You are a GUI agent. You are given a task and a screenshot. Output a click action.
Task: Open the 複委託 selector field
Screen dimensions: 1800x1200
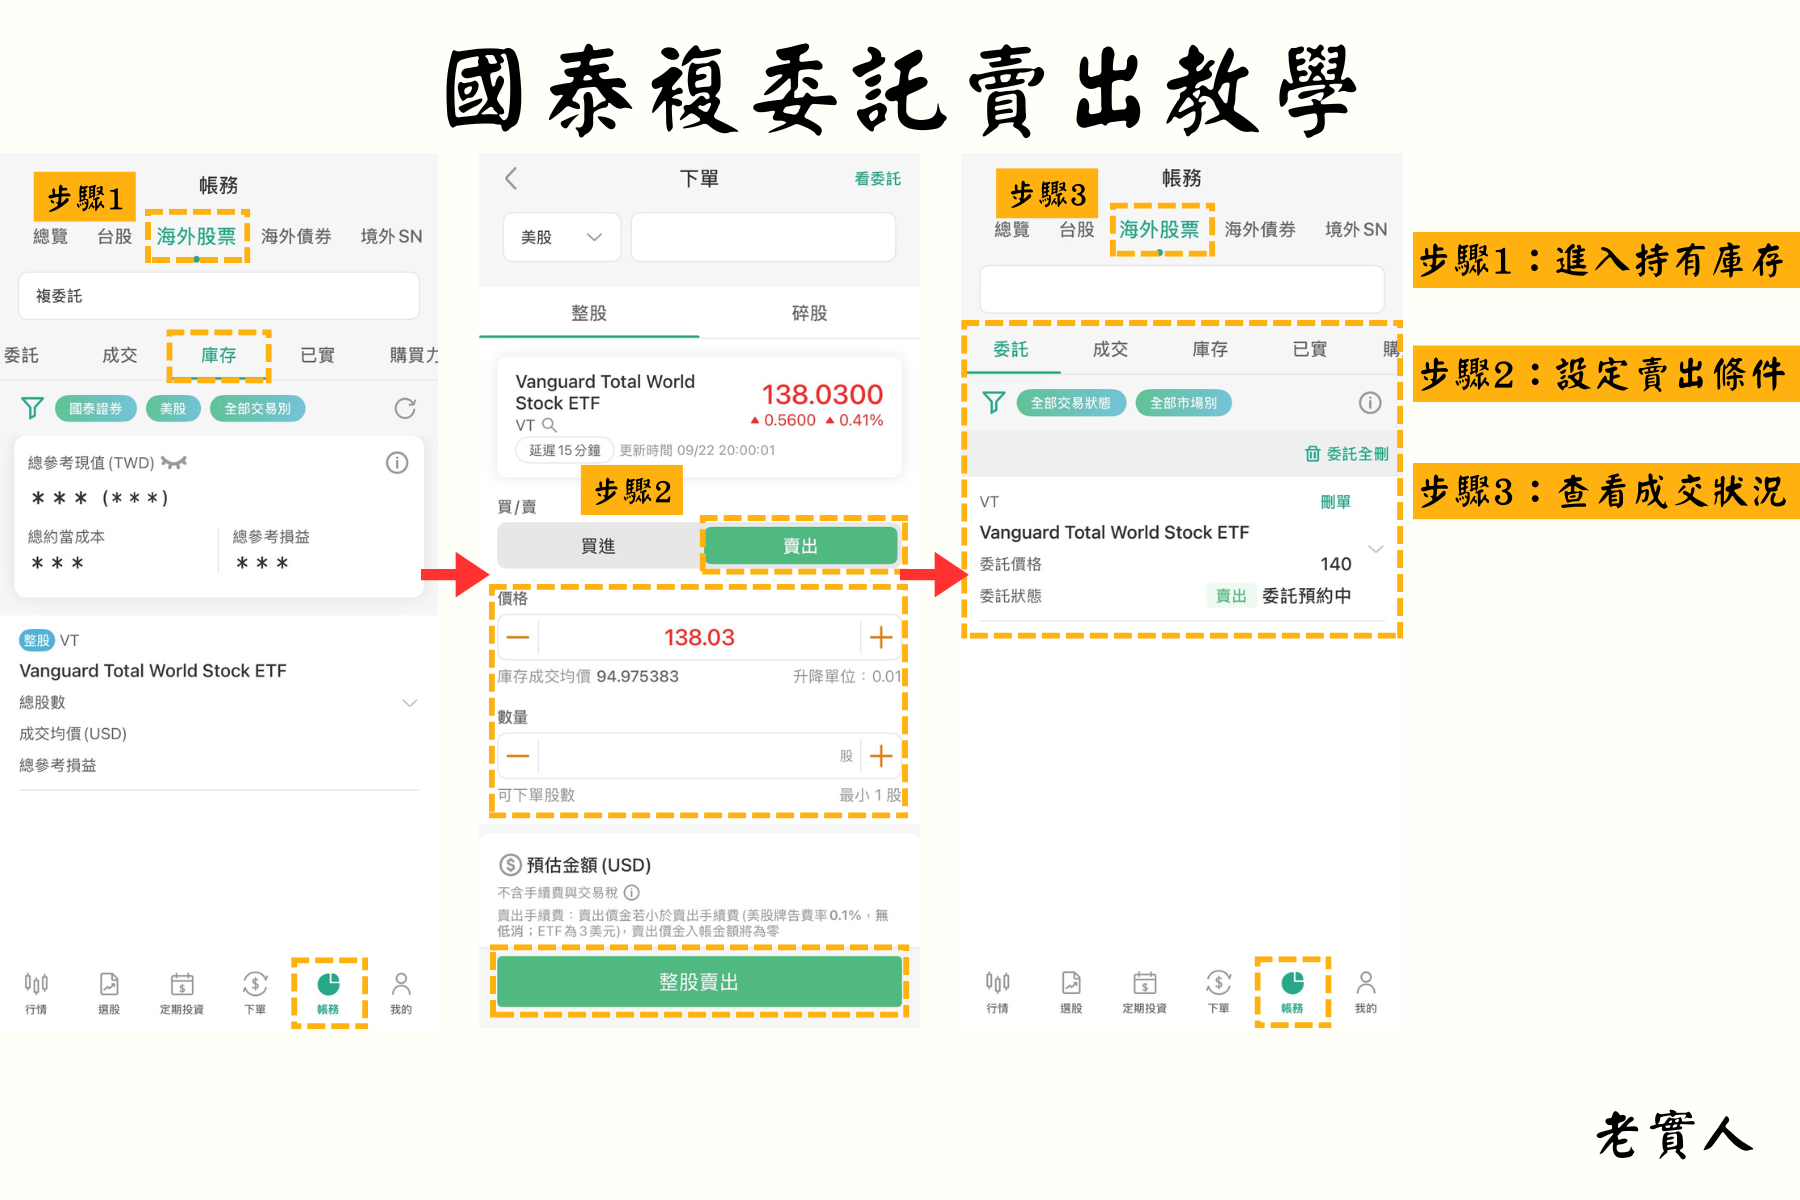coord(218,296)
